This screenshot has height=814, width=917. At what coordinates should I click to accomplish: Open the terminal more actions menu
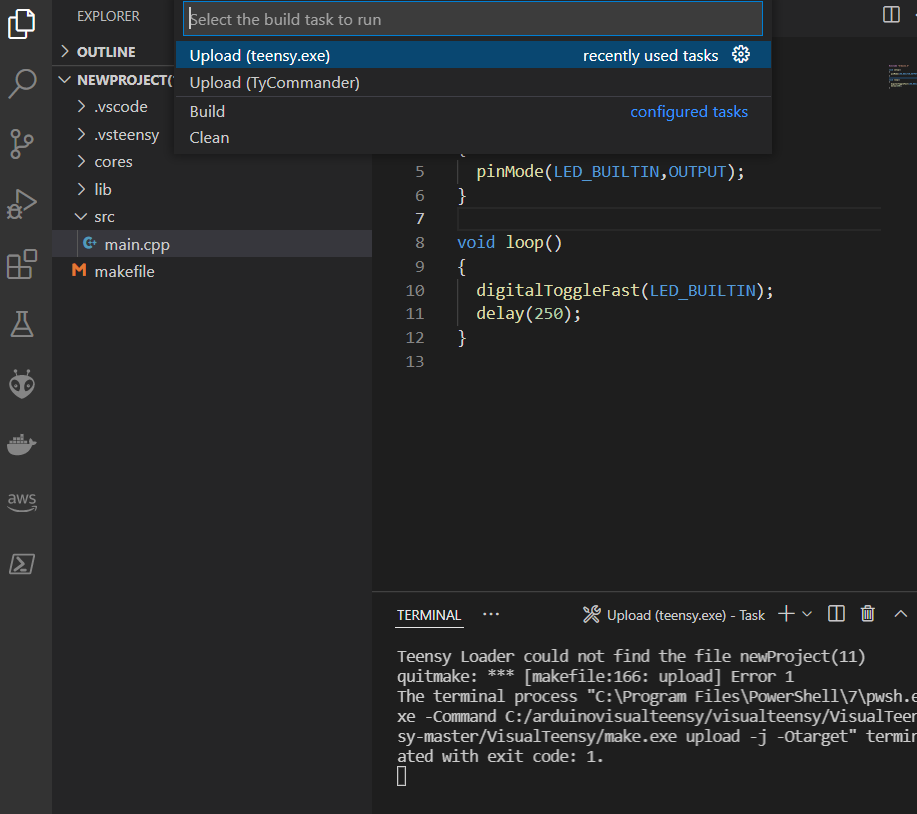(489, 614)
